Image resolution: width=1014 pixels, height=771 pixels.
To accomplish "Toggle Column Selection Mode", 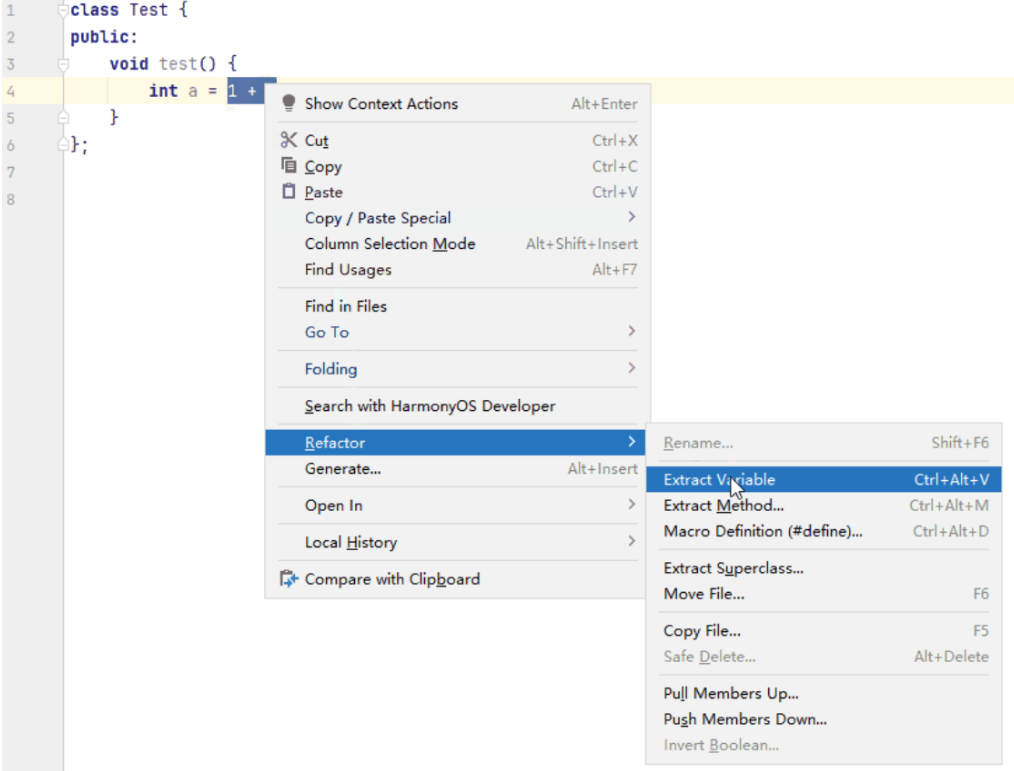I will [390, 244].
